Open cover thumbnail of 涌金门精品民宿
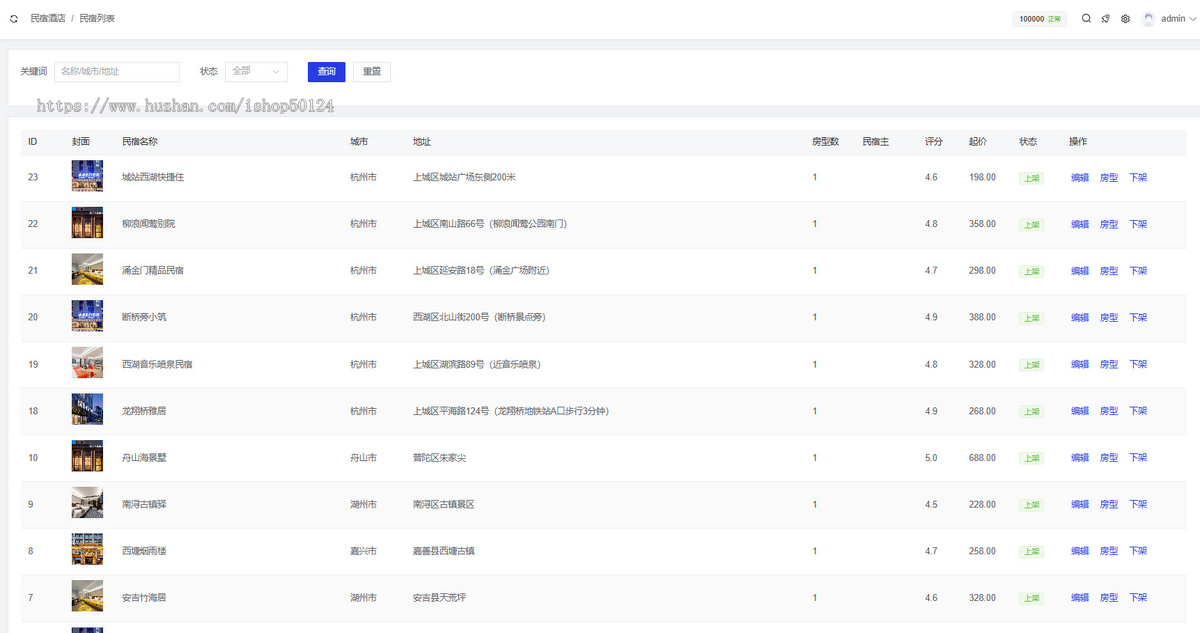Image resolution: width=1200 pixels, height=633 pixels. (x=87, y=270)
